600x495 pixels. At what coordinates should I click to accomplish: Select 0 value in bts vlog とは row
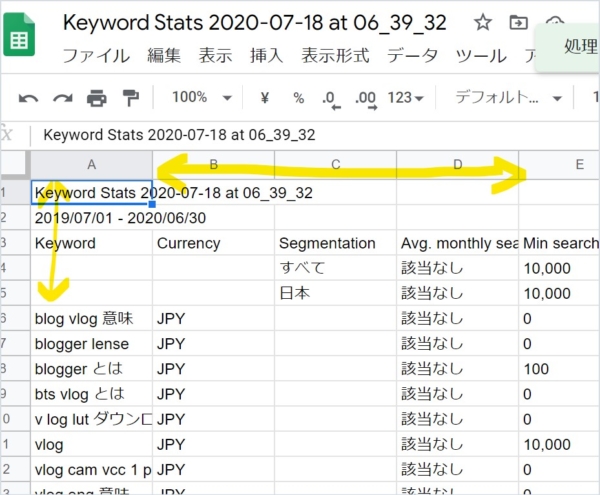coord(559,394)
